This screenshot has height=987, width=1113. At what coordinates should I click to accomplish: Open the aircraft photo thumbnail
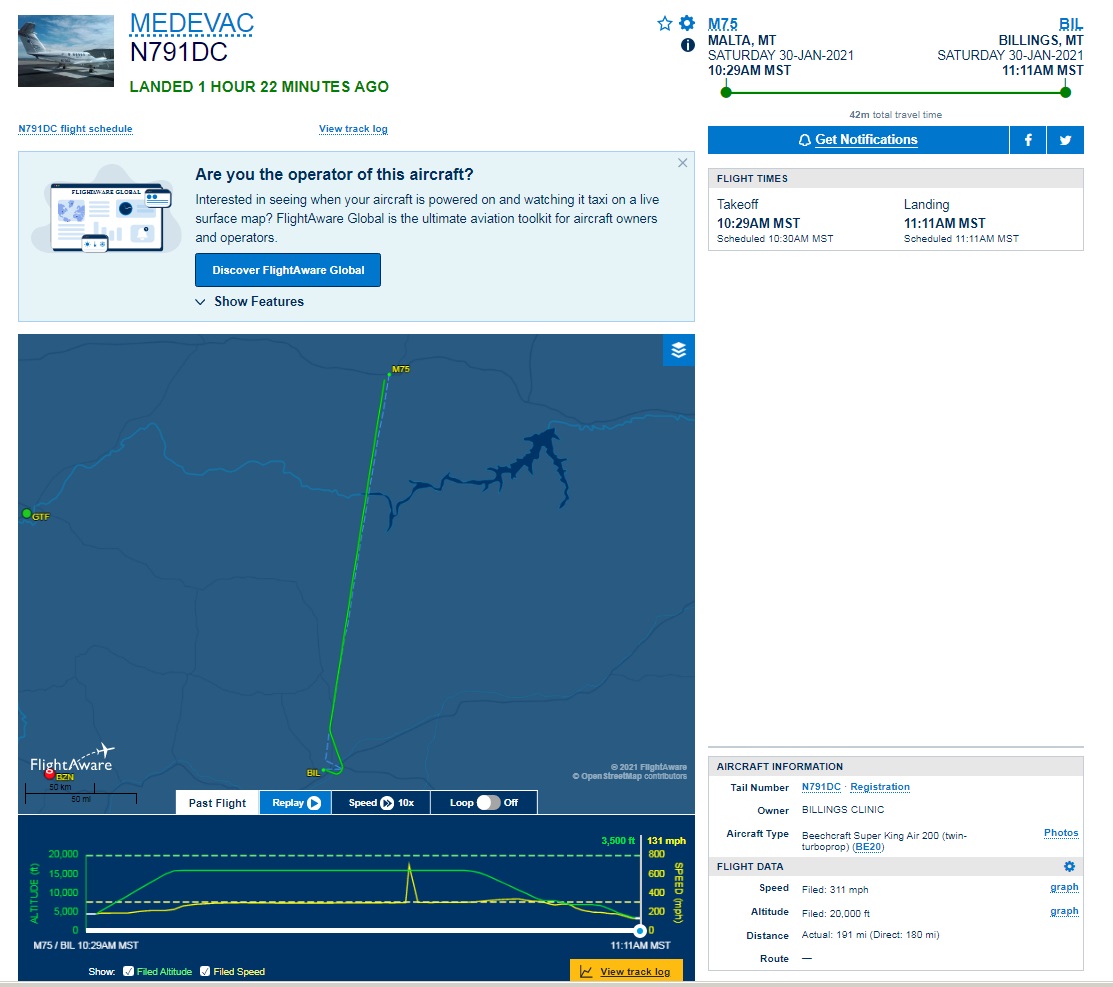pyautogui.click(x=66, y=51)
